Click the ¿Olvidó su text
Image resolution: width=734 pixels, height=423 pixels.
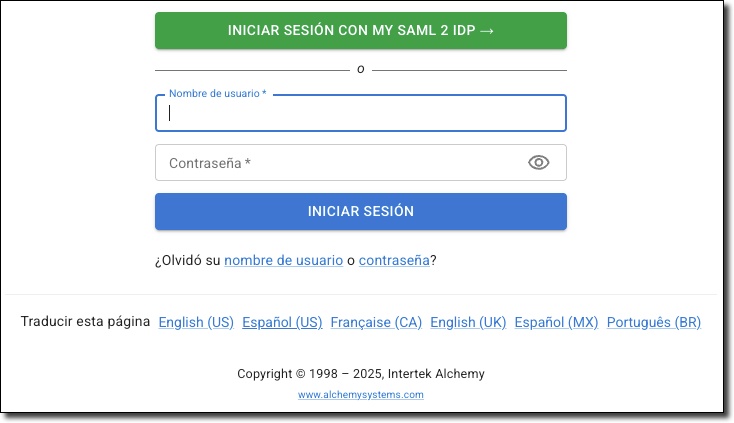click(x=187, y=260)
